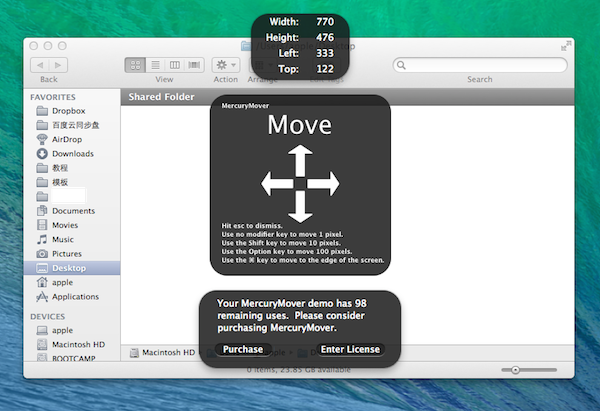Click the Dropbox folder icon
The width and height of the screenshot is (600, 411).
click(x=42, y=111)
